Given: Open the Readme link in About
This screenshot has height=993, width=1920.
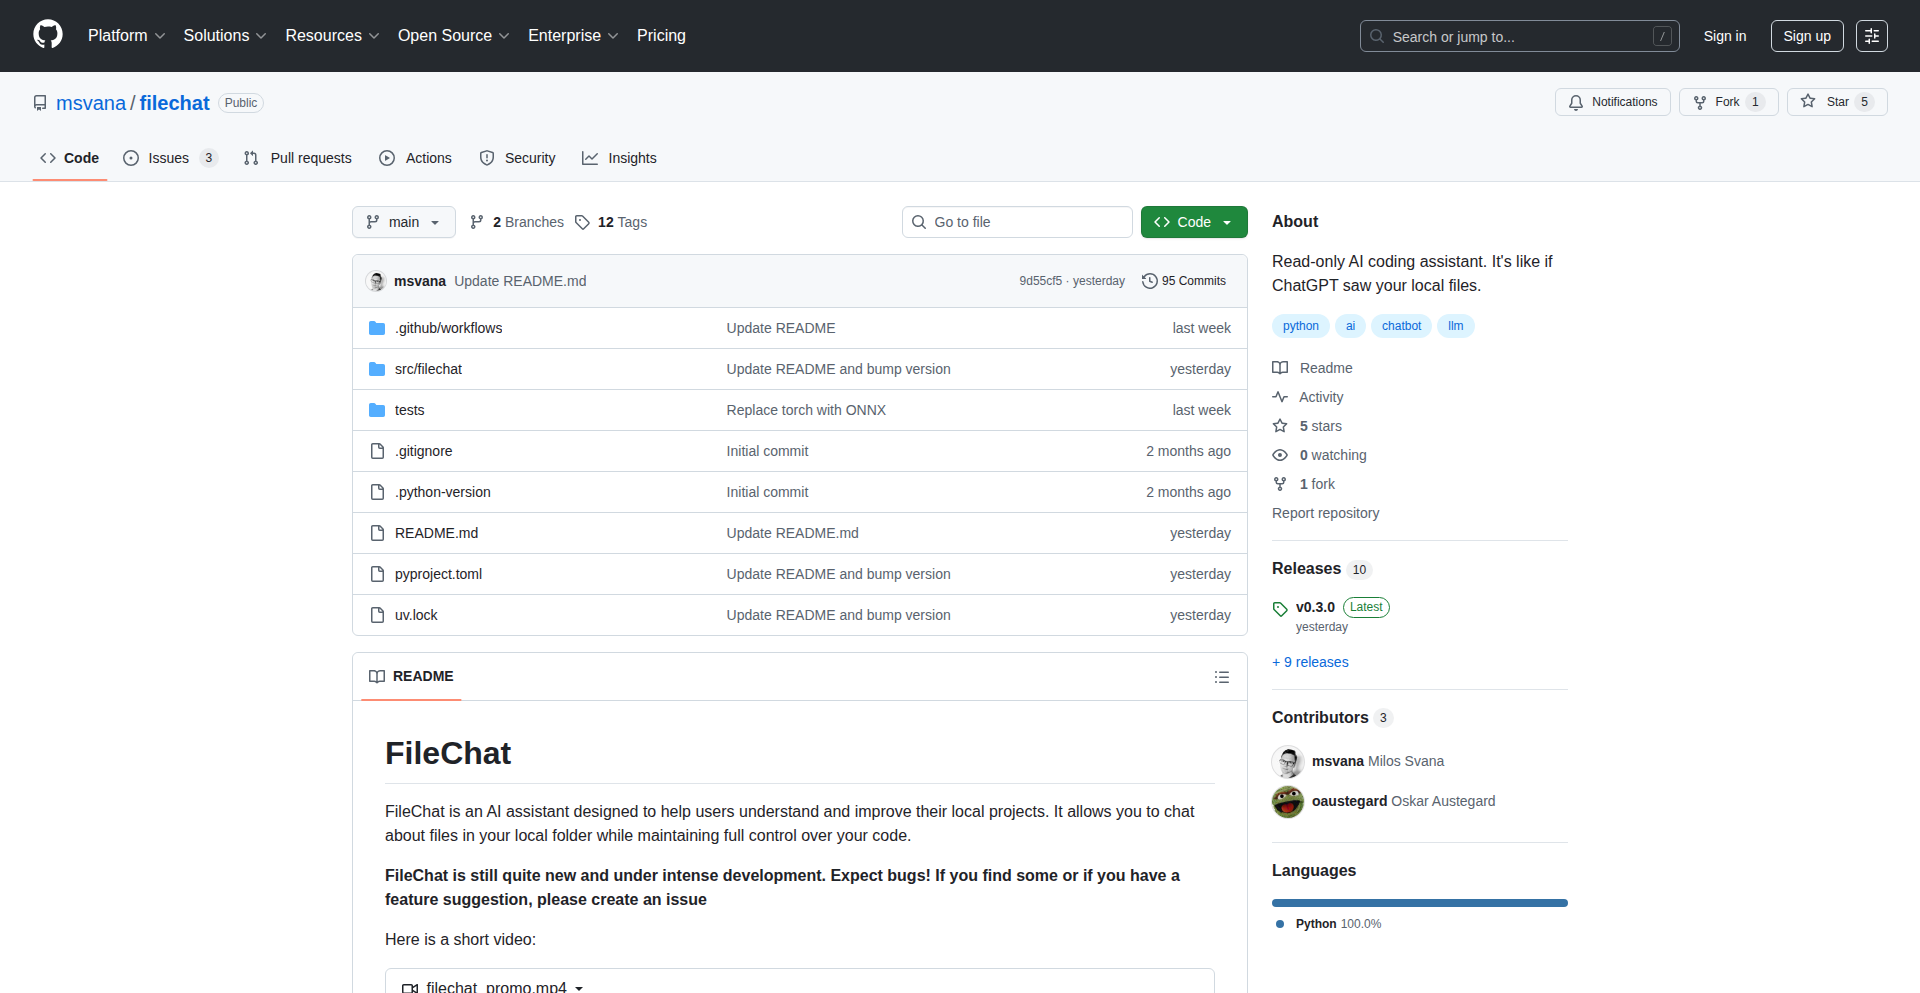Looking at the screenshot, I should pyautogui.click(x=1312, y=368).
